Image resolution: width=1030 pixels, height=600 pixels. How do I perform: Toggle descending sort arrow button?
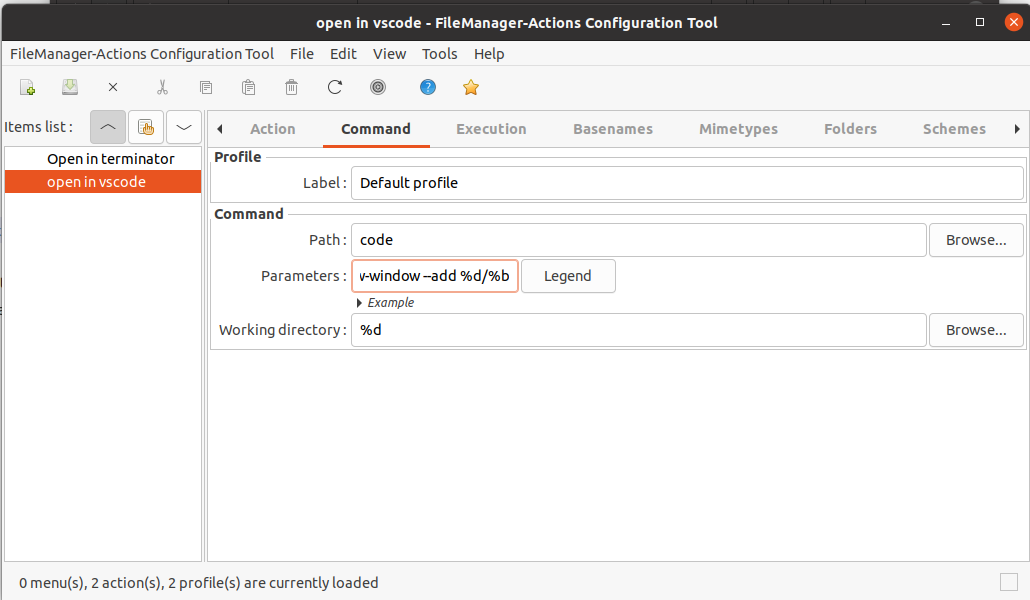pos(184,127)
